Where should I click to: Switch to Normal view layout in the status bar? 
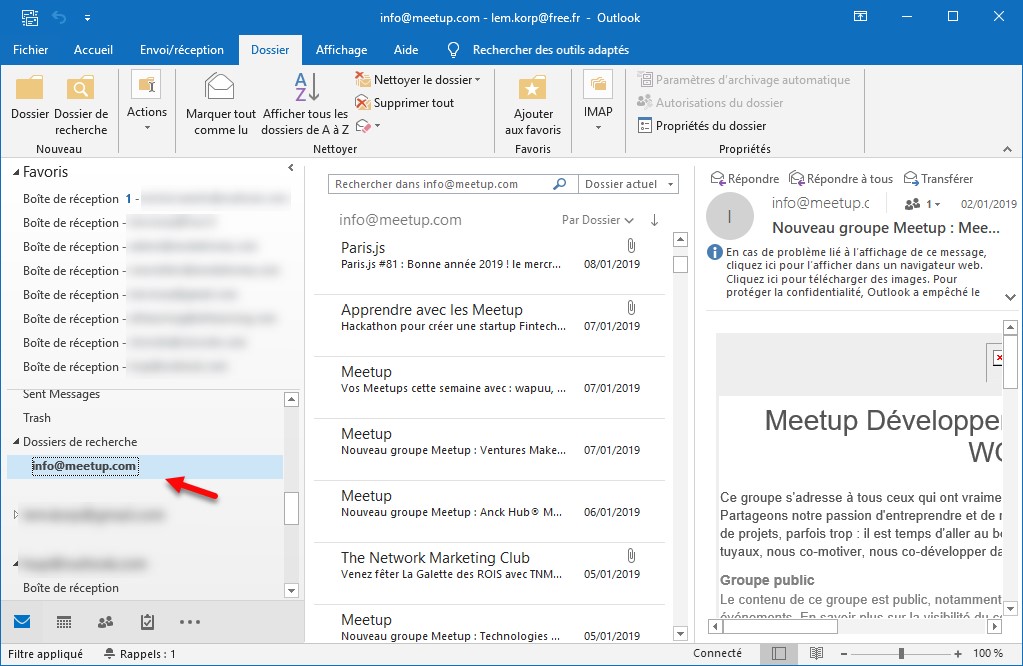tap(779, 653)
